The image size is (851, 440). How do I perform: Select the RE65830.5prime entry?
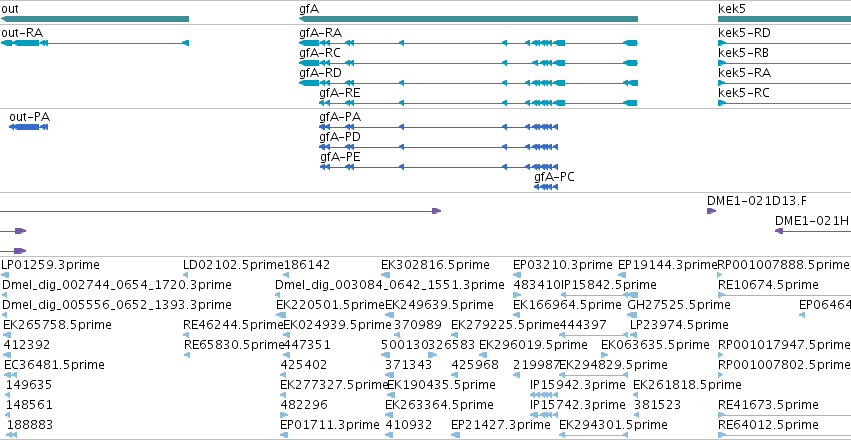(233, 345)
